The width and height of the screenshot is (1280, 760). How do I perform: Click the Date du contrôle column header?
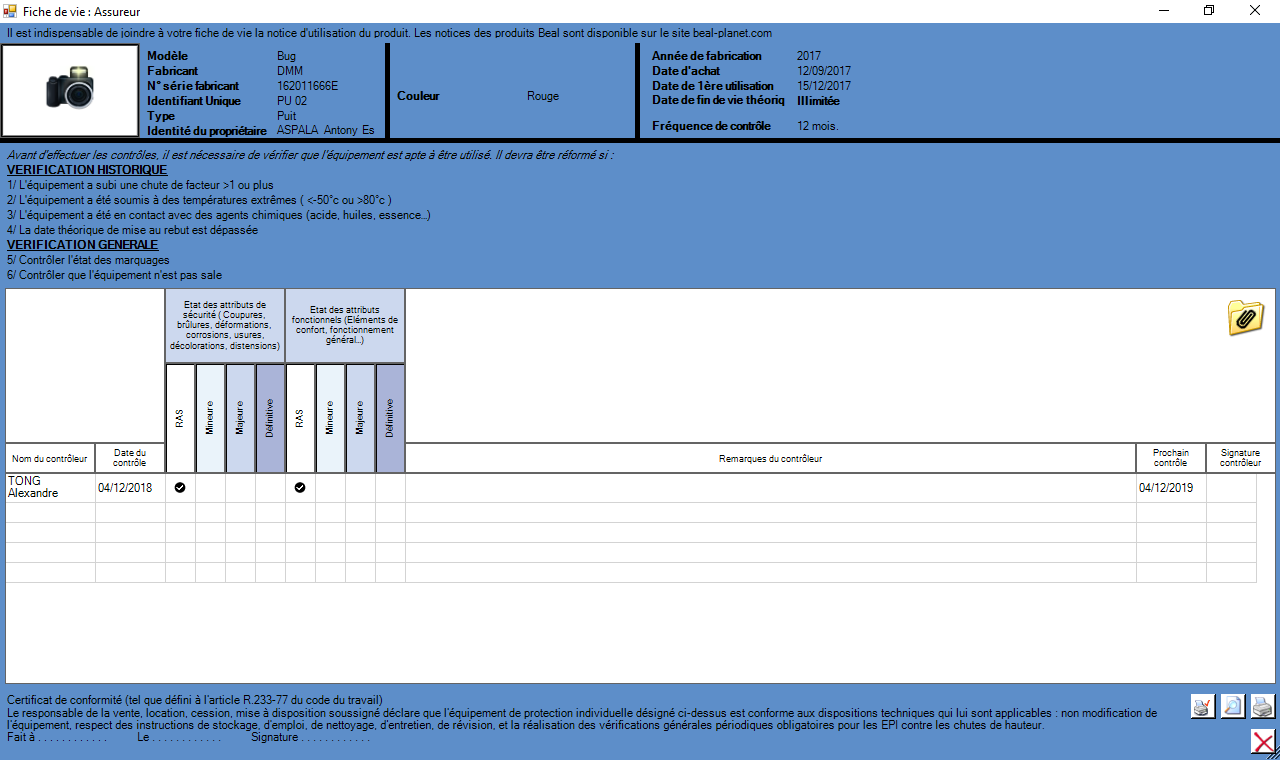[130, 458]
